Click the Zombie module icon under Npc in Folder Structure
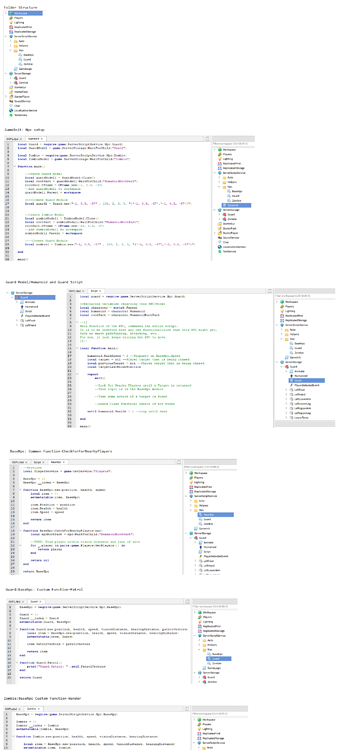 (20, 64)
